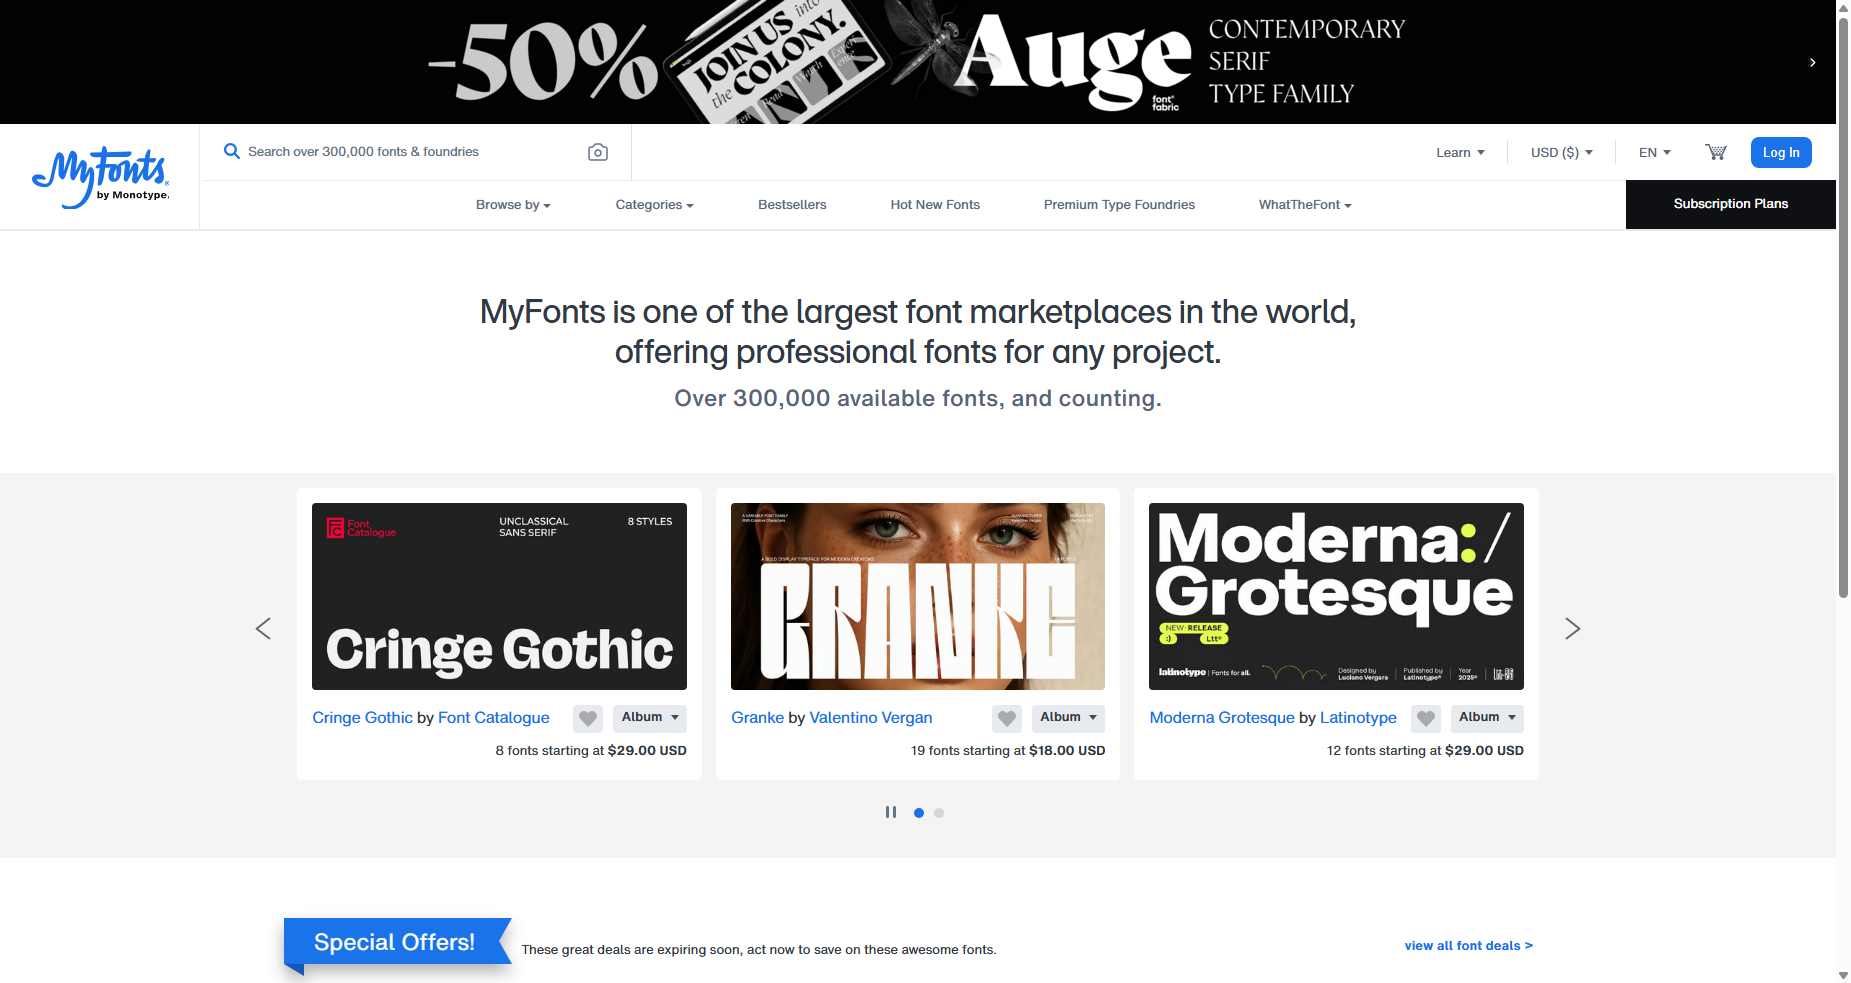Expand the Categories menu
Screen dimensions: 1851x983
click(654, 204)
